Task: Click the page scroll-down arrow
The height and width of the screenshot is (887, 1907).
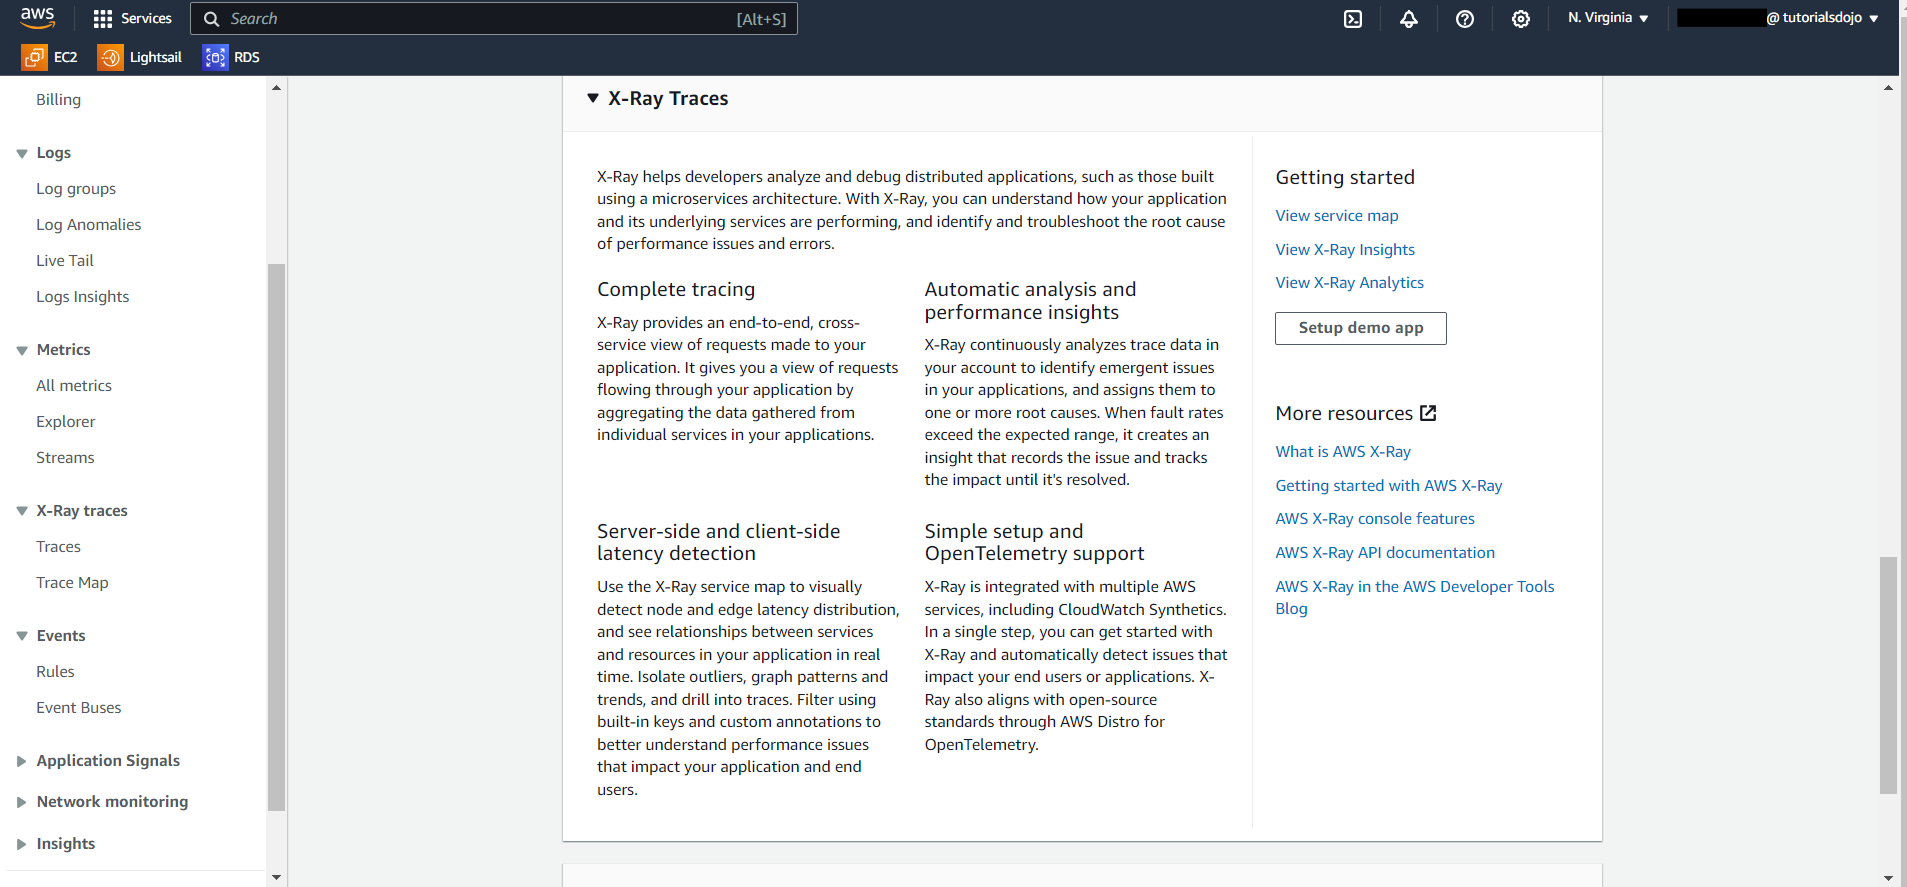Action: [1888, 878]
